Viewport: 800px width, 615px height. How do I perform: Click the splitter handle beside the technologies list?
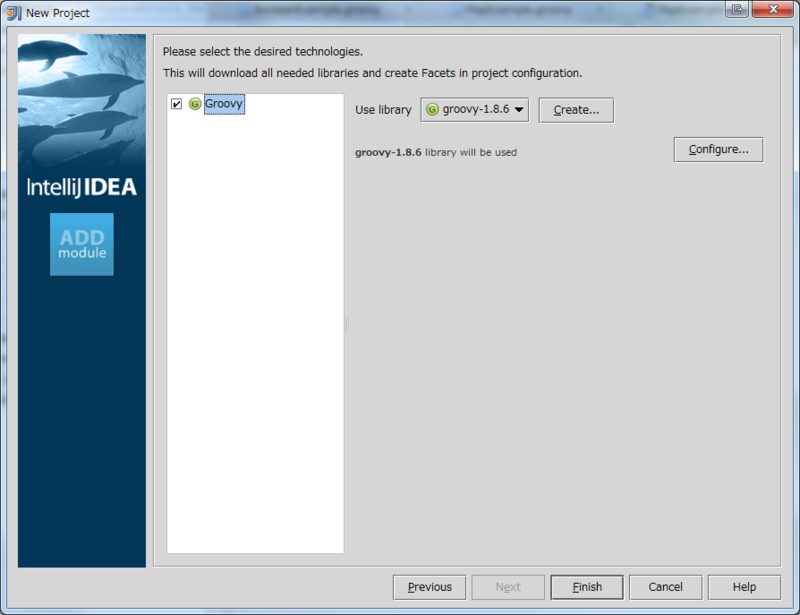pyautogui.click(x=347, y=323)
